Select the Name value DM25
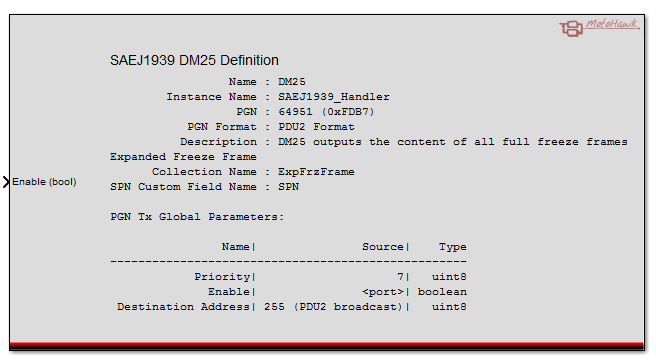This screenshot has width=656, height=360. coord(292,82)
